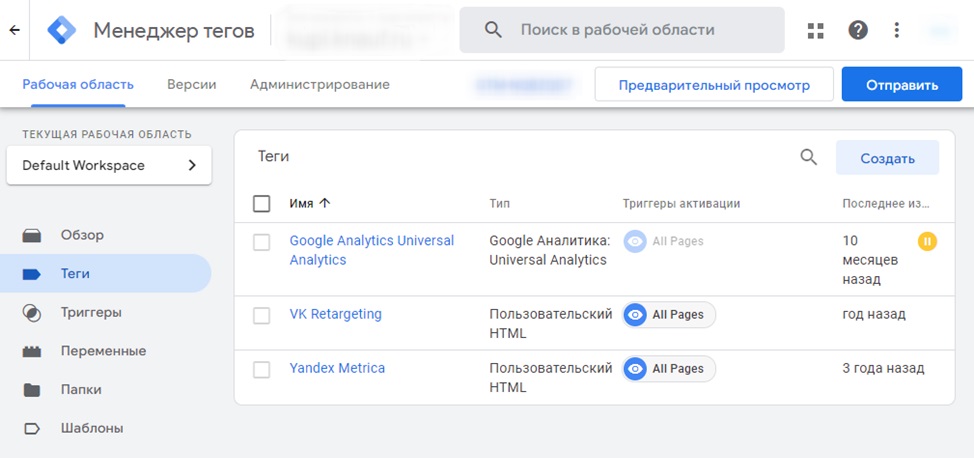Click eye icon of Yandex Metrica trigger
The height and width of the screenshot is (458, 974).
point(635,369)
